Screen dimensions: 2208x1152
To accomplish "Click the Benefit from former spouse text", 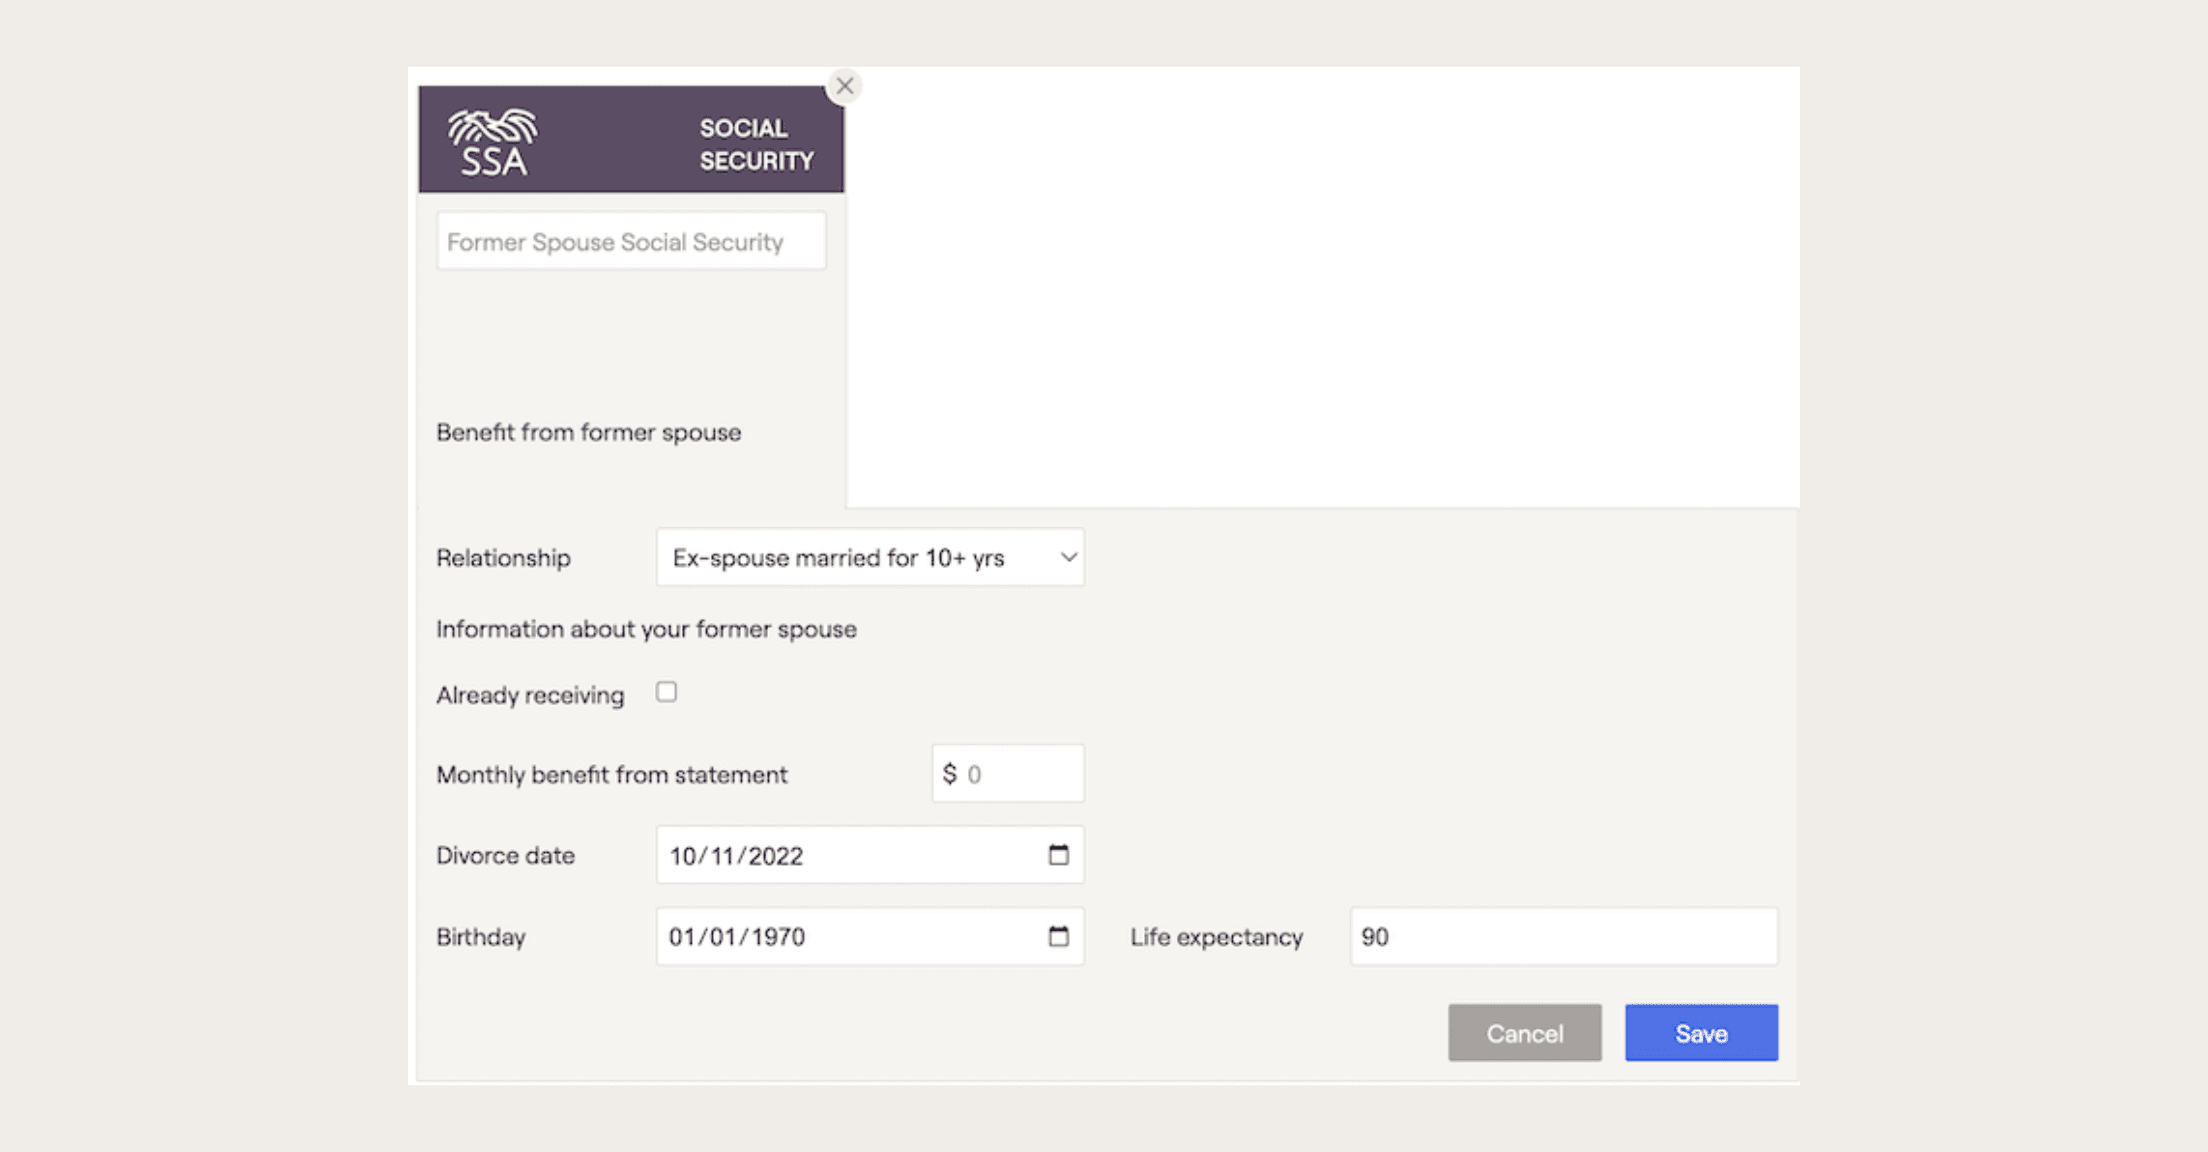I will (589, 432).
